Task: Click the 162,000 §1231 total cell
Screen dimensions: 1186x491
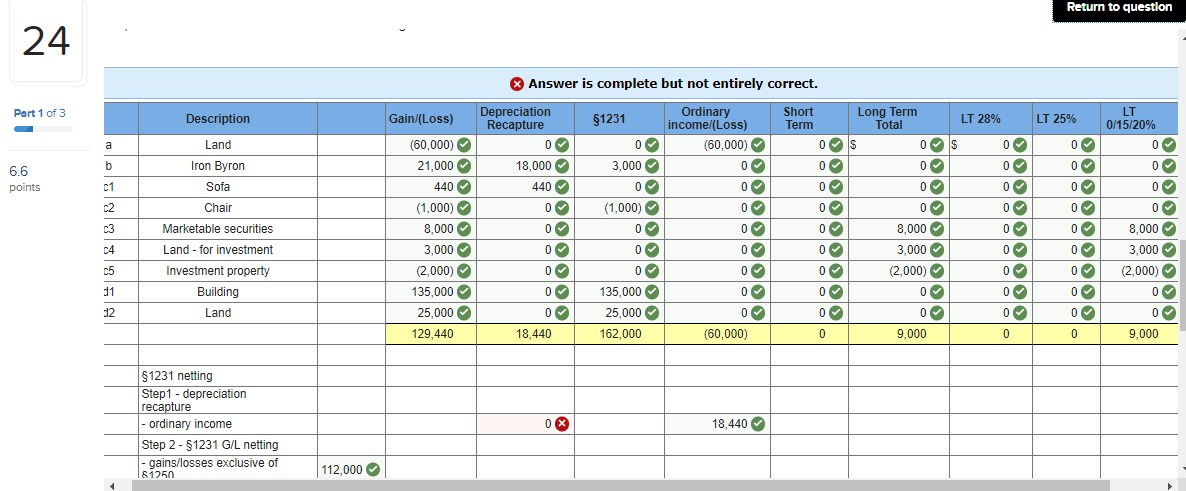Action: [x=619, y=334]
